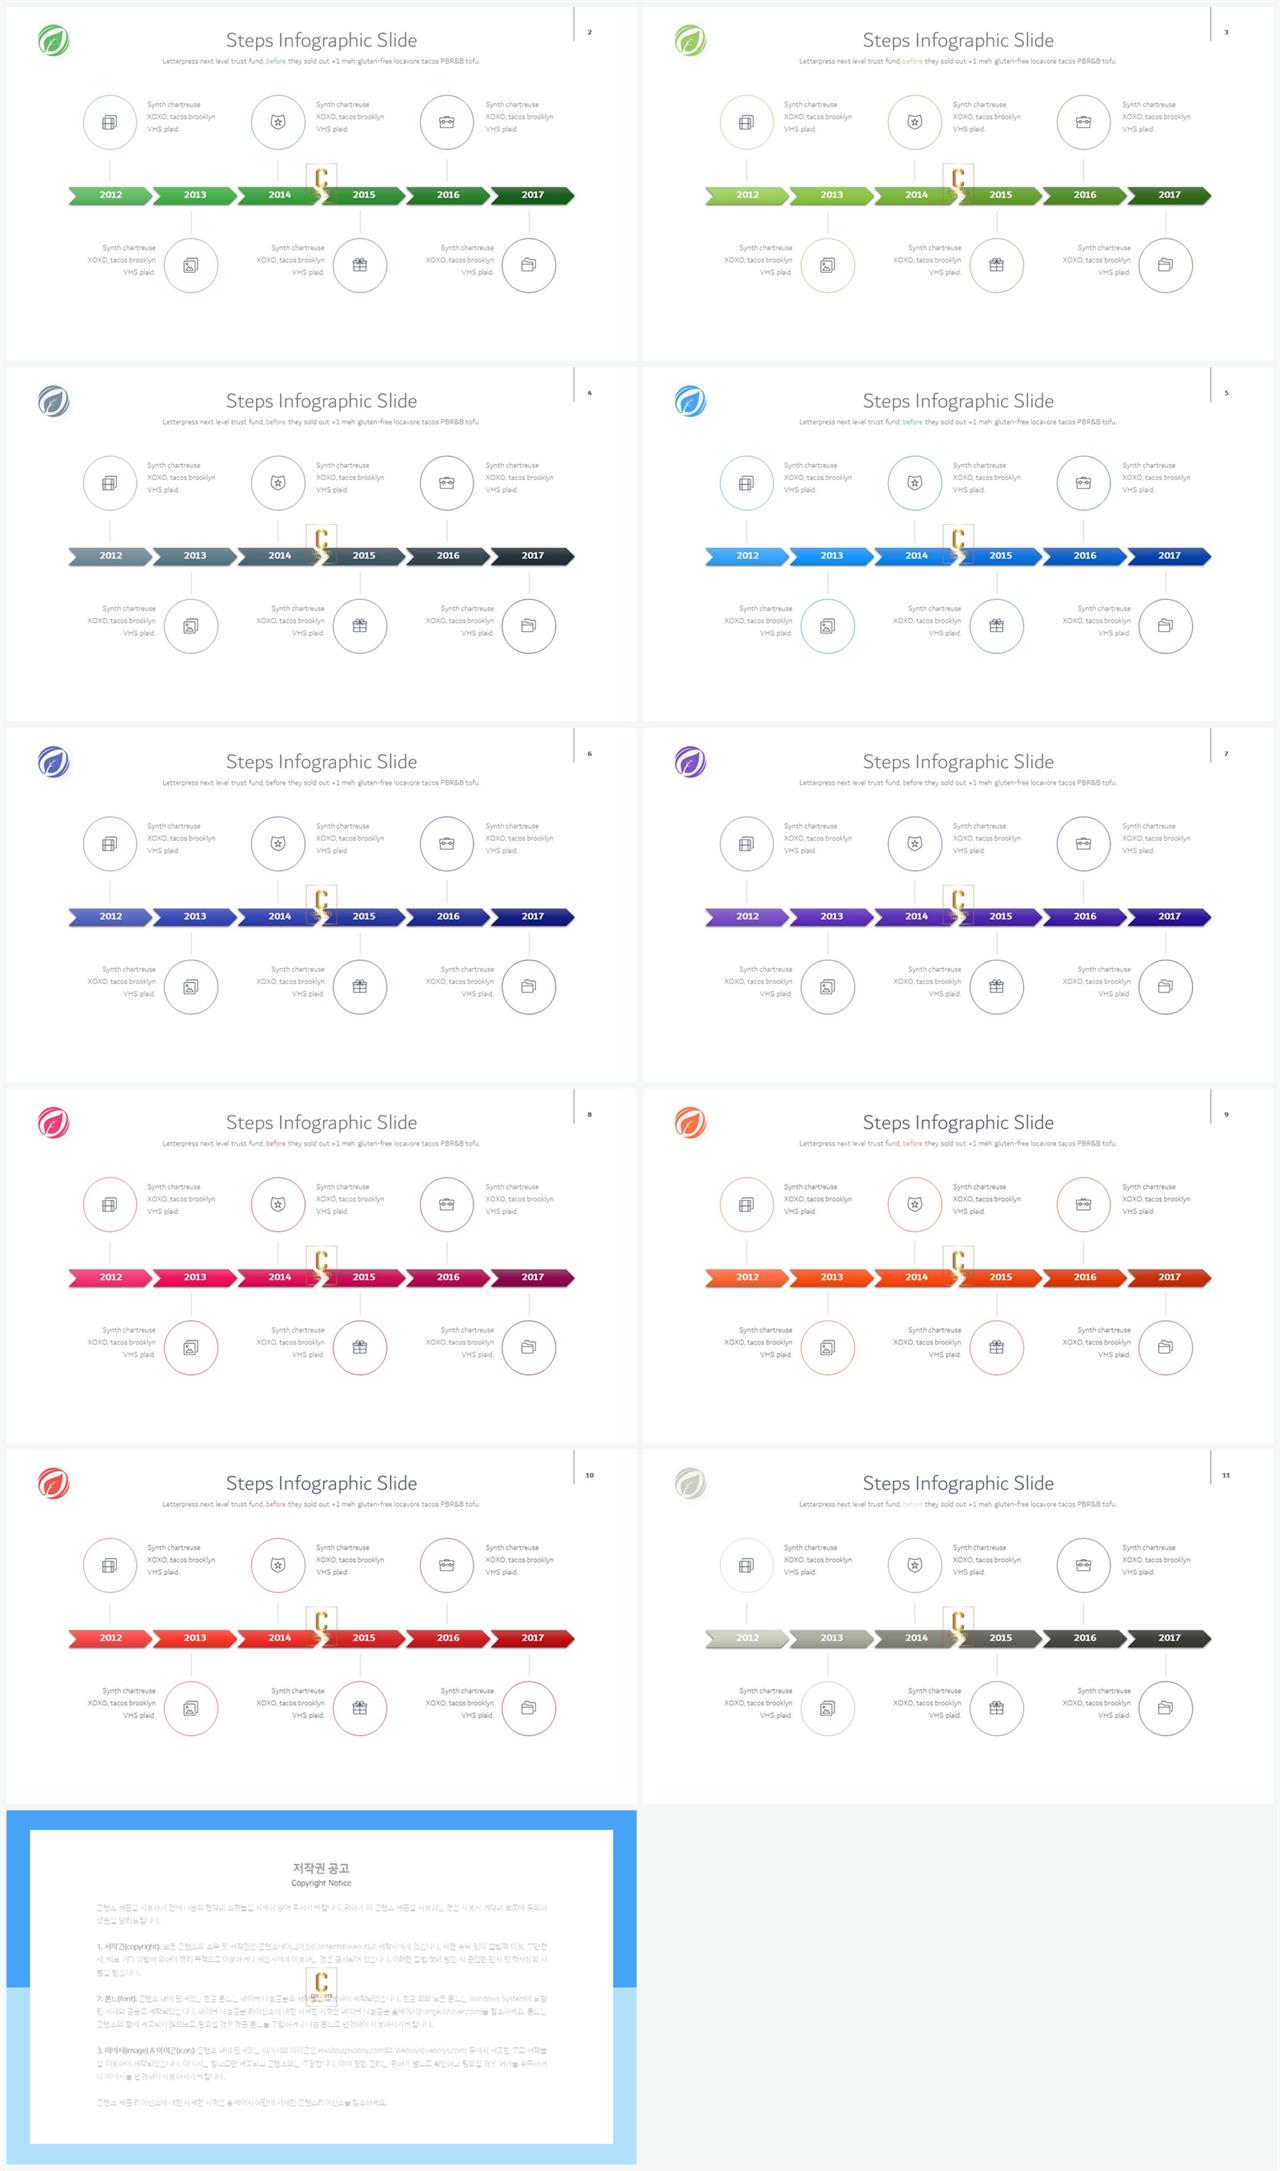Click the star badge icon on pink slide
The image size is (1280, 2171).
[x=278, y=1204]
